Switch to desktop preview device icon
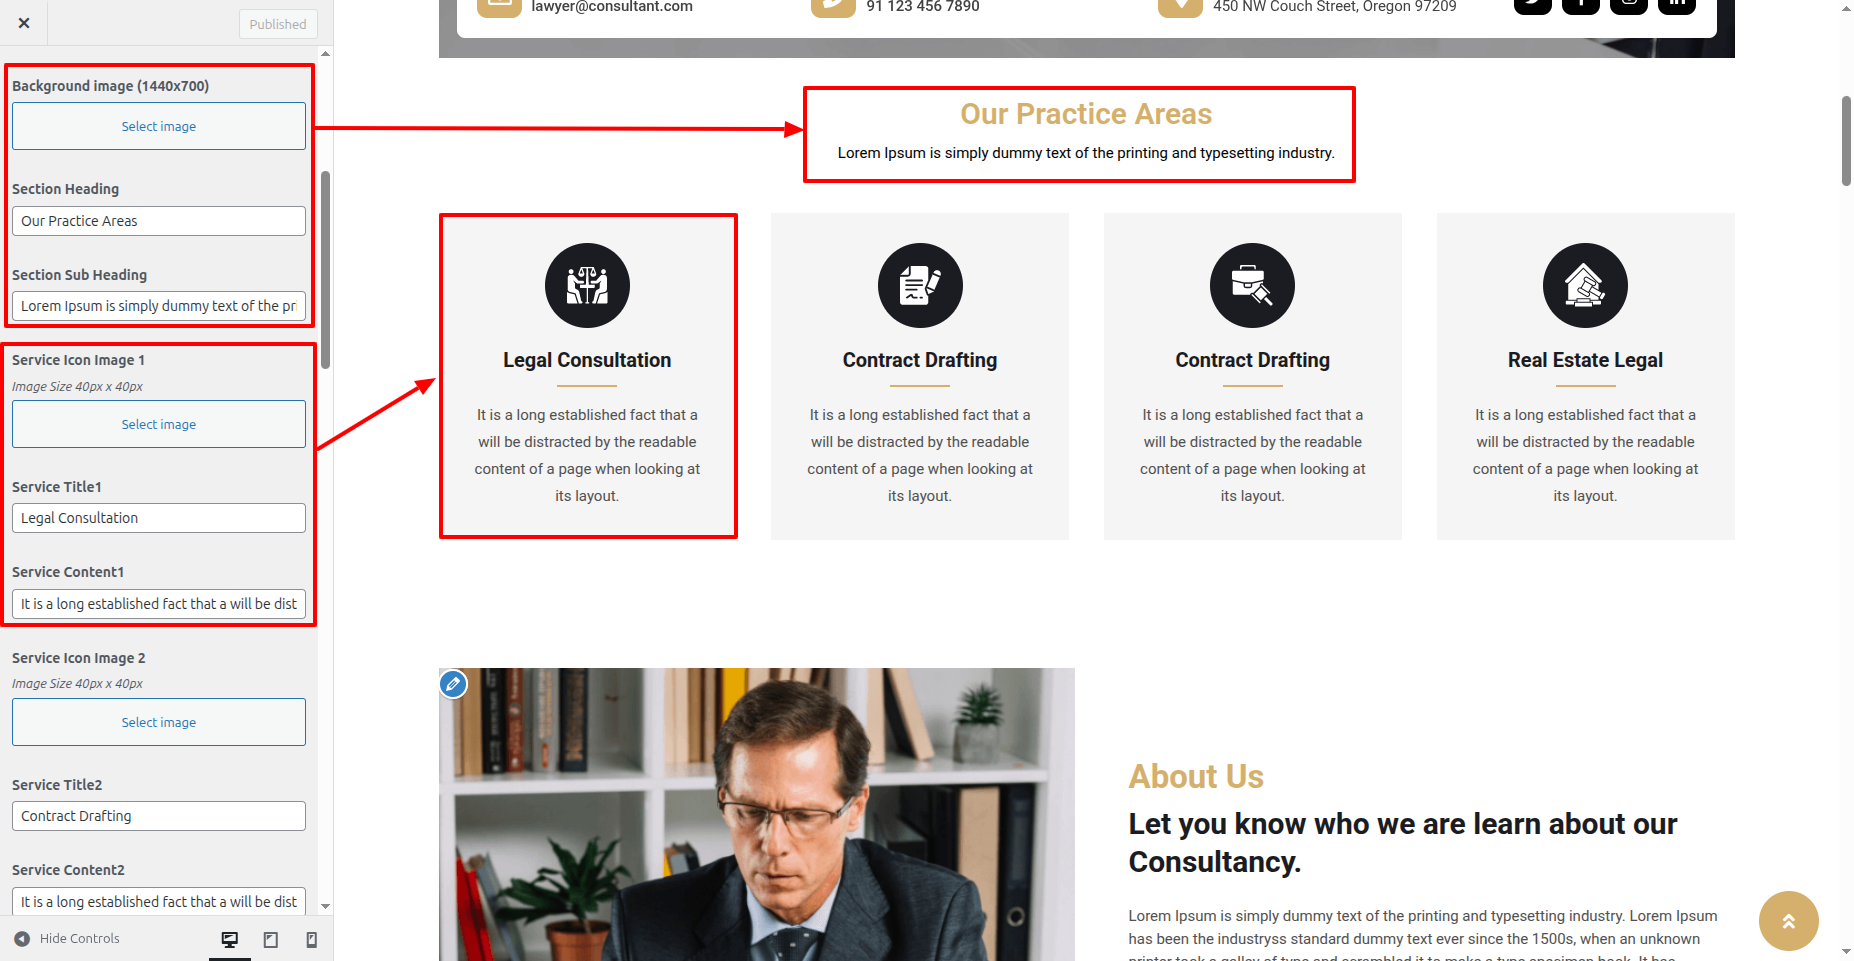 click(x=230, y=939)
